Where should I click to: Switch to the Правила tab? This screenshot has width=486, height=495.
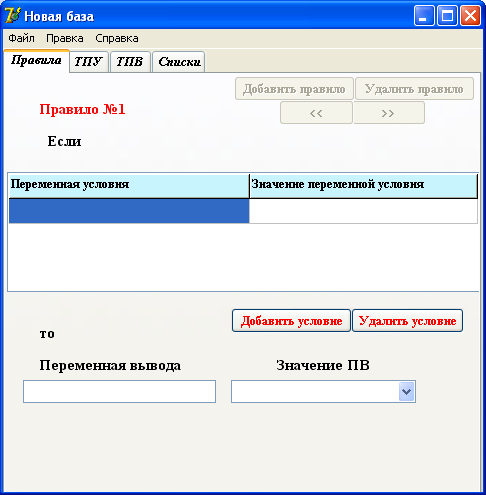36,61
